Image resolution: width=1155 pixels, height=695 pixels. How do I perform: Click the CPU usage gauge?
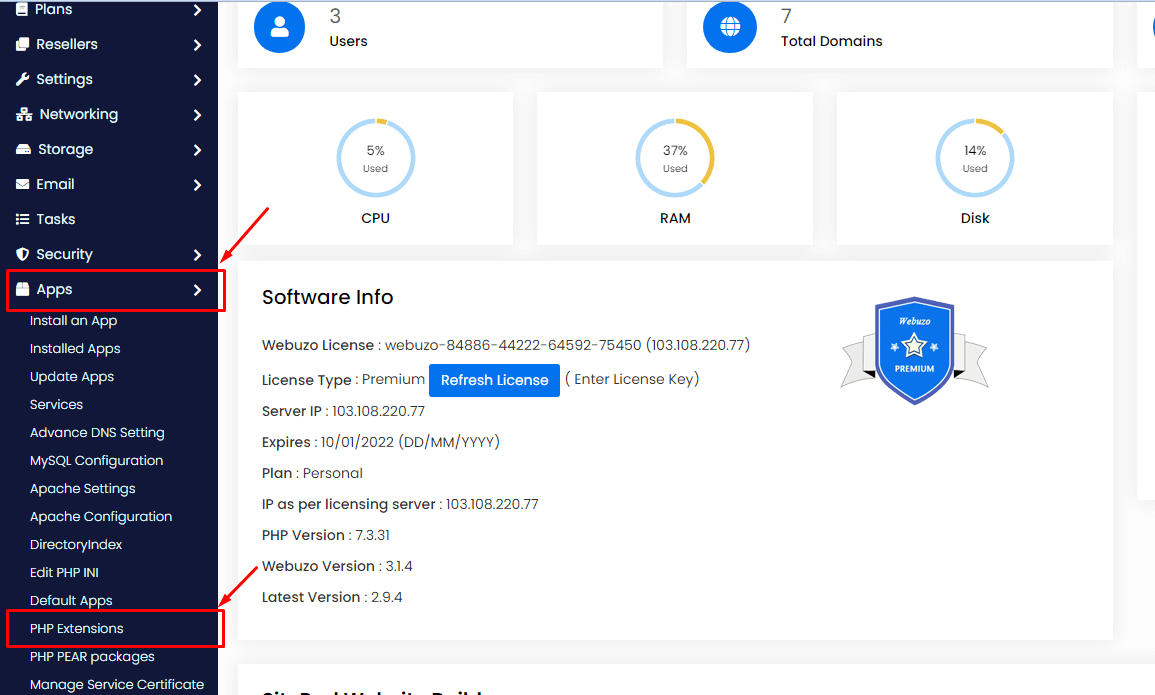pyautogui.click(x=376, y=158)
